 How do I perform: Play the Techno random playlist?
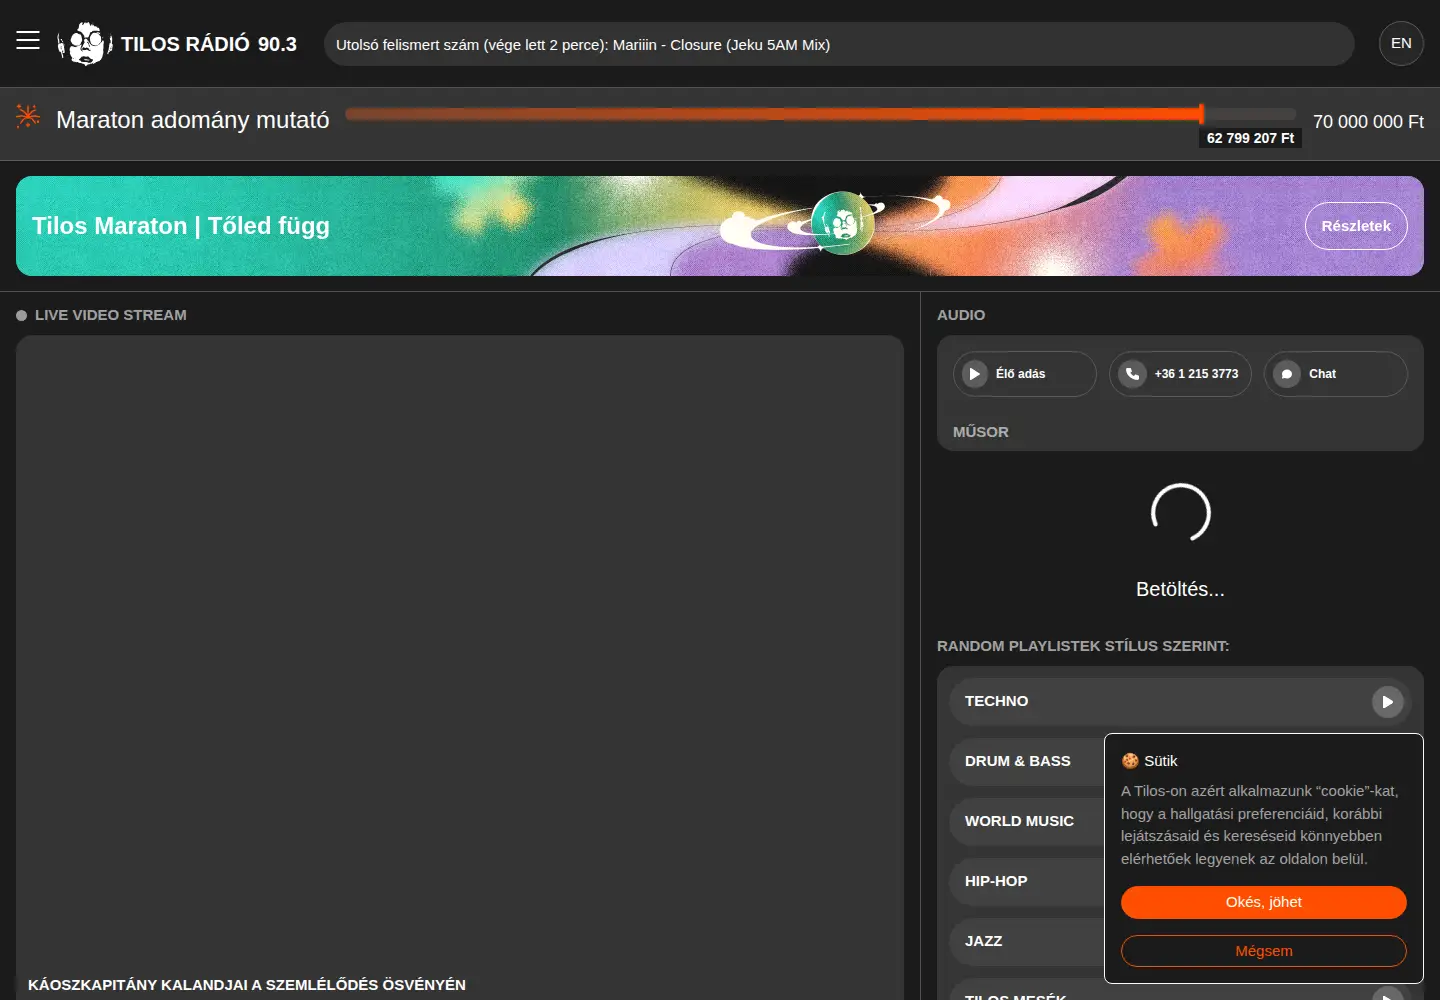coord(1387,702)
